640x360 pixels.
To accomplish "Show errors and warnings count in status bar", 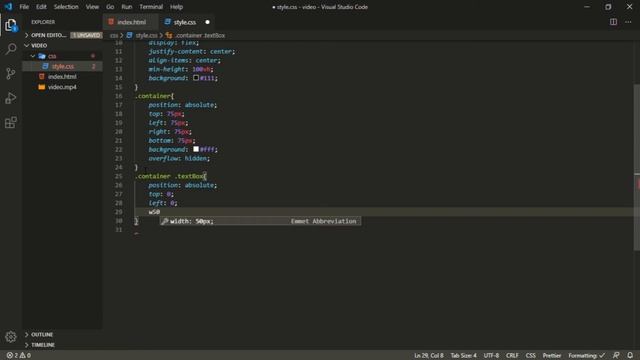I will (x=19, y=356).
